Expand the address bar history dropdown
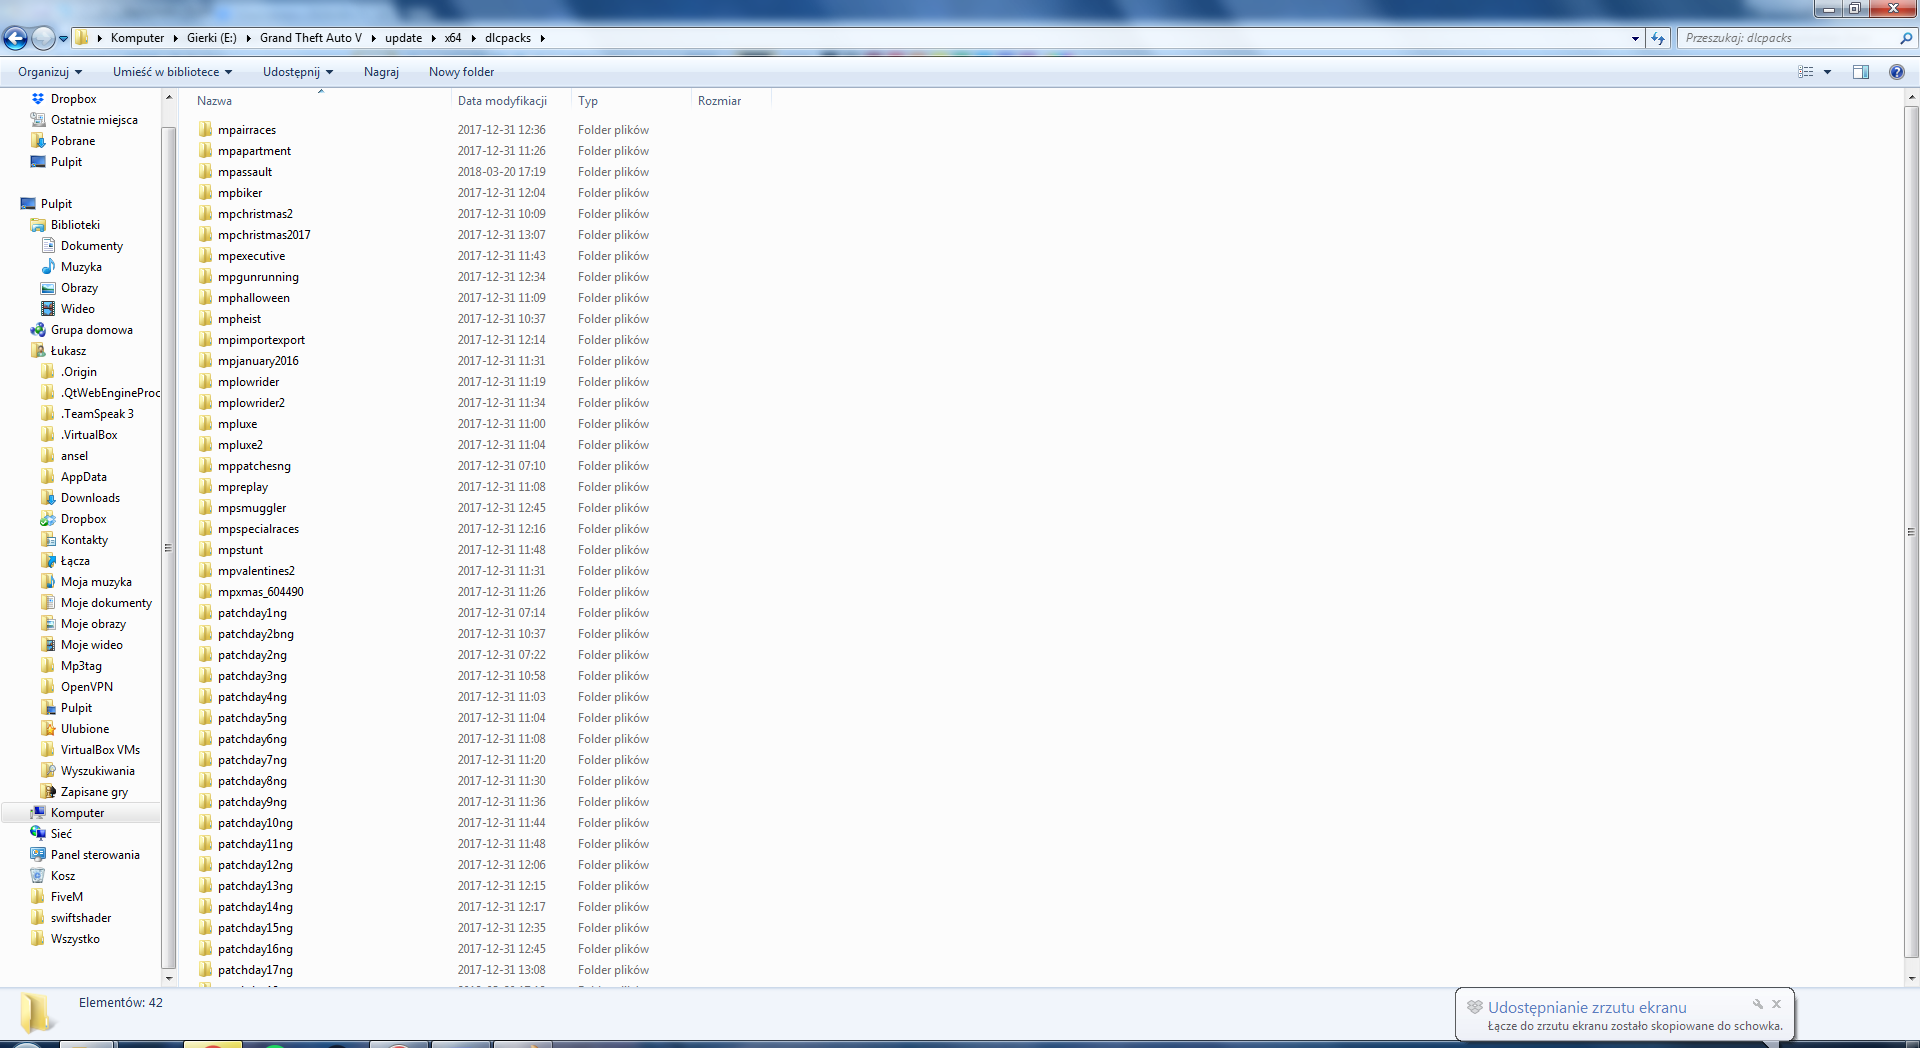This screenshot has width=1920, height=1048. 1635,38
